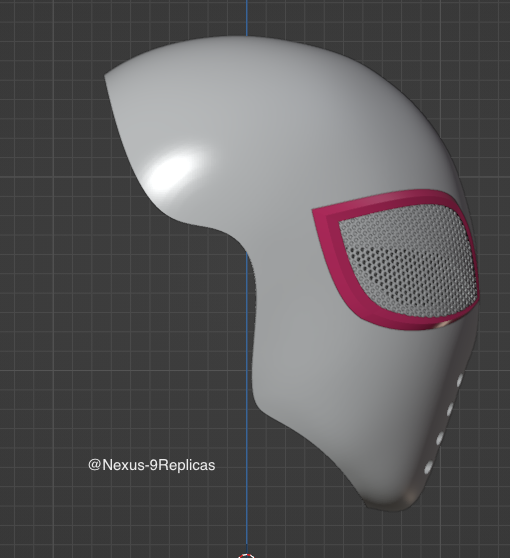Image resolution: width=510 pixels, height=558 pixels.
Task: Click the red-white 3D cursor
Action: 247,556
